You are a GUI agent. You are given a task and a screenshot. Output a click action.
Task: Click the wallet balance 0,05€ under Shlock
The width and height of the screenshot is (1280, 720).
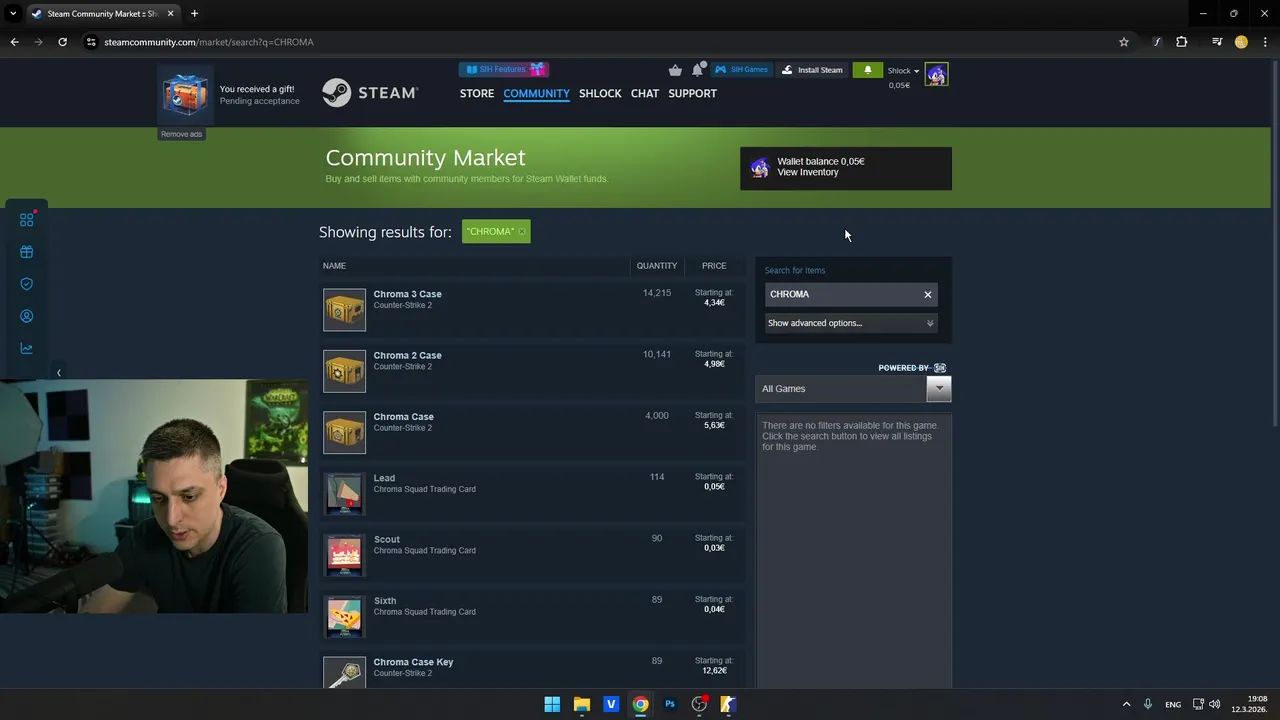click(899, 86)
